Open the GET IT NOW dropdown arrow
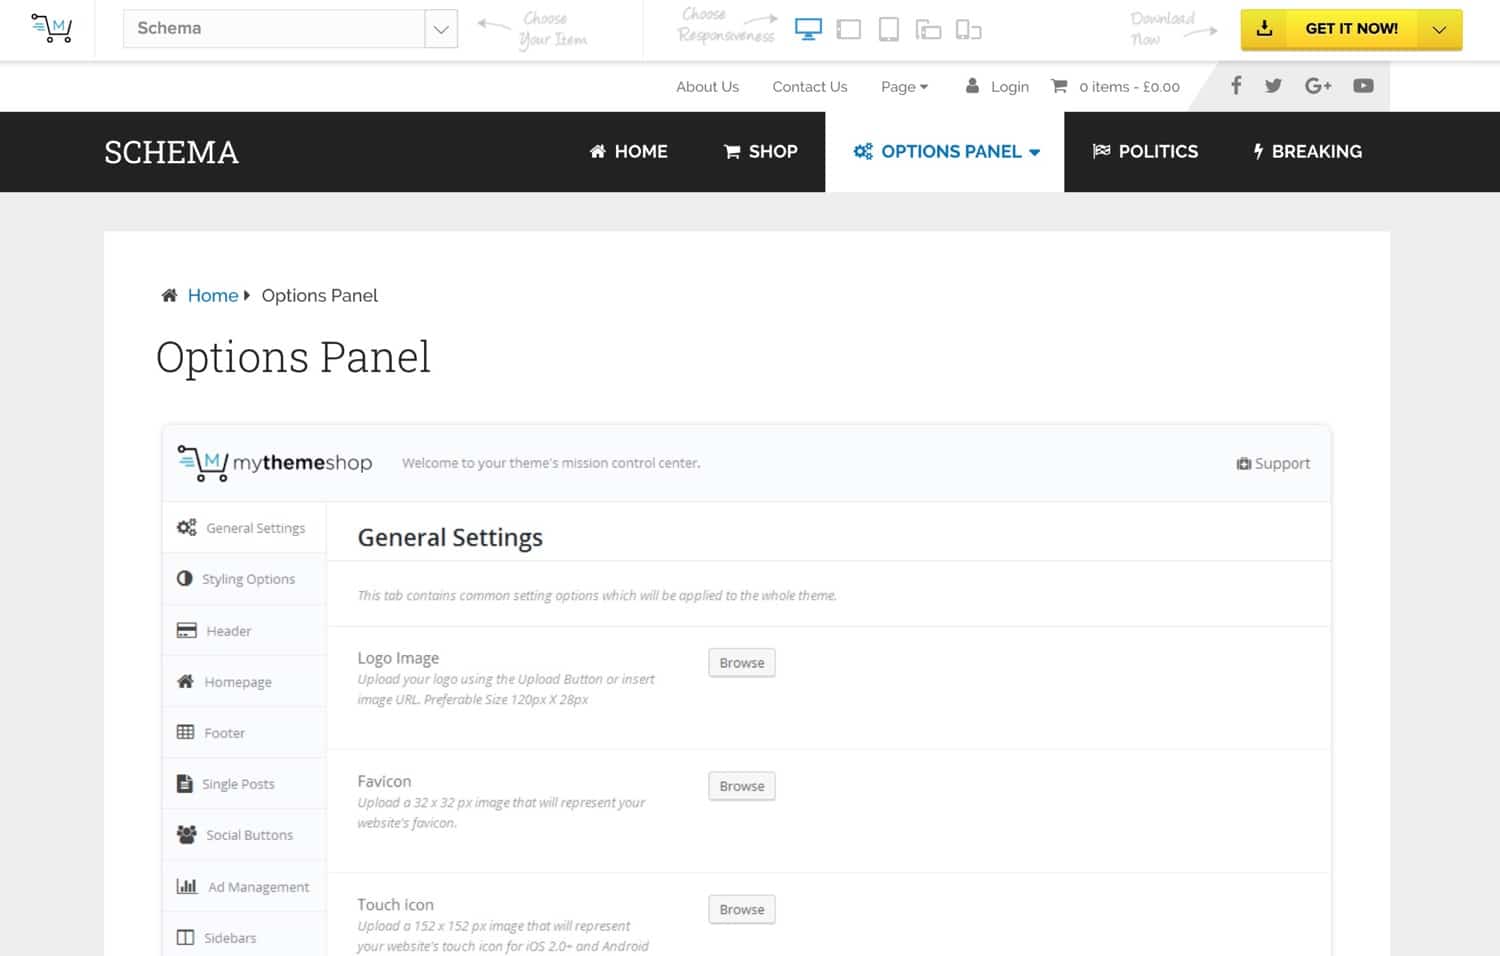 click(x=1440, y=29)
